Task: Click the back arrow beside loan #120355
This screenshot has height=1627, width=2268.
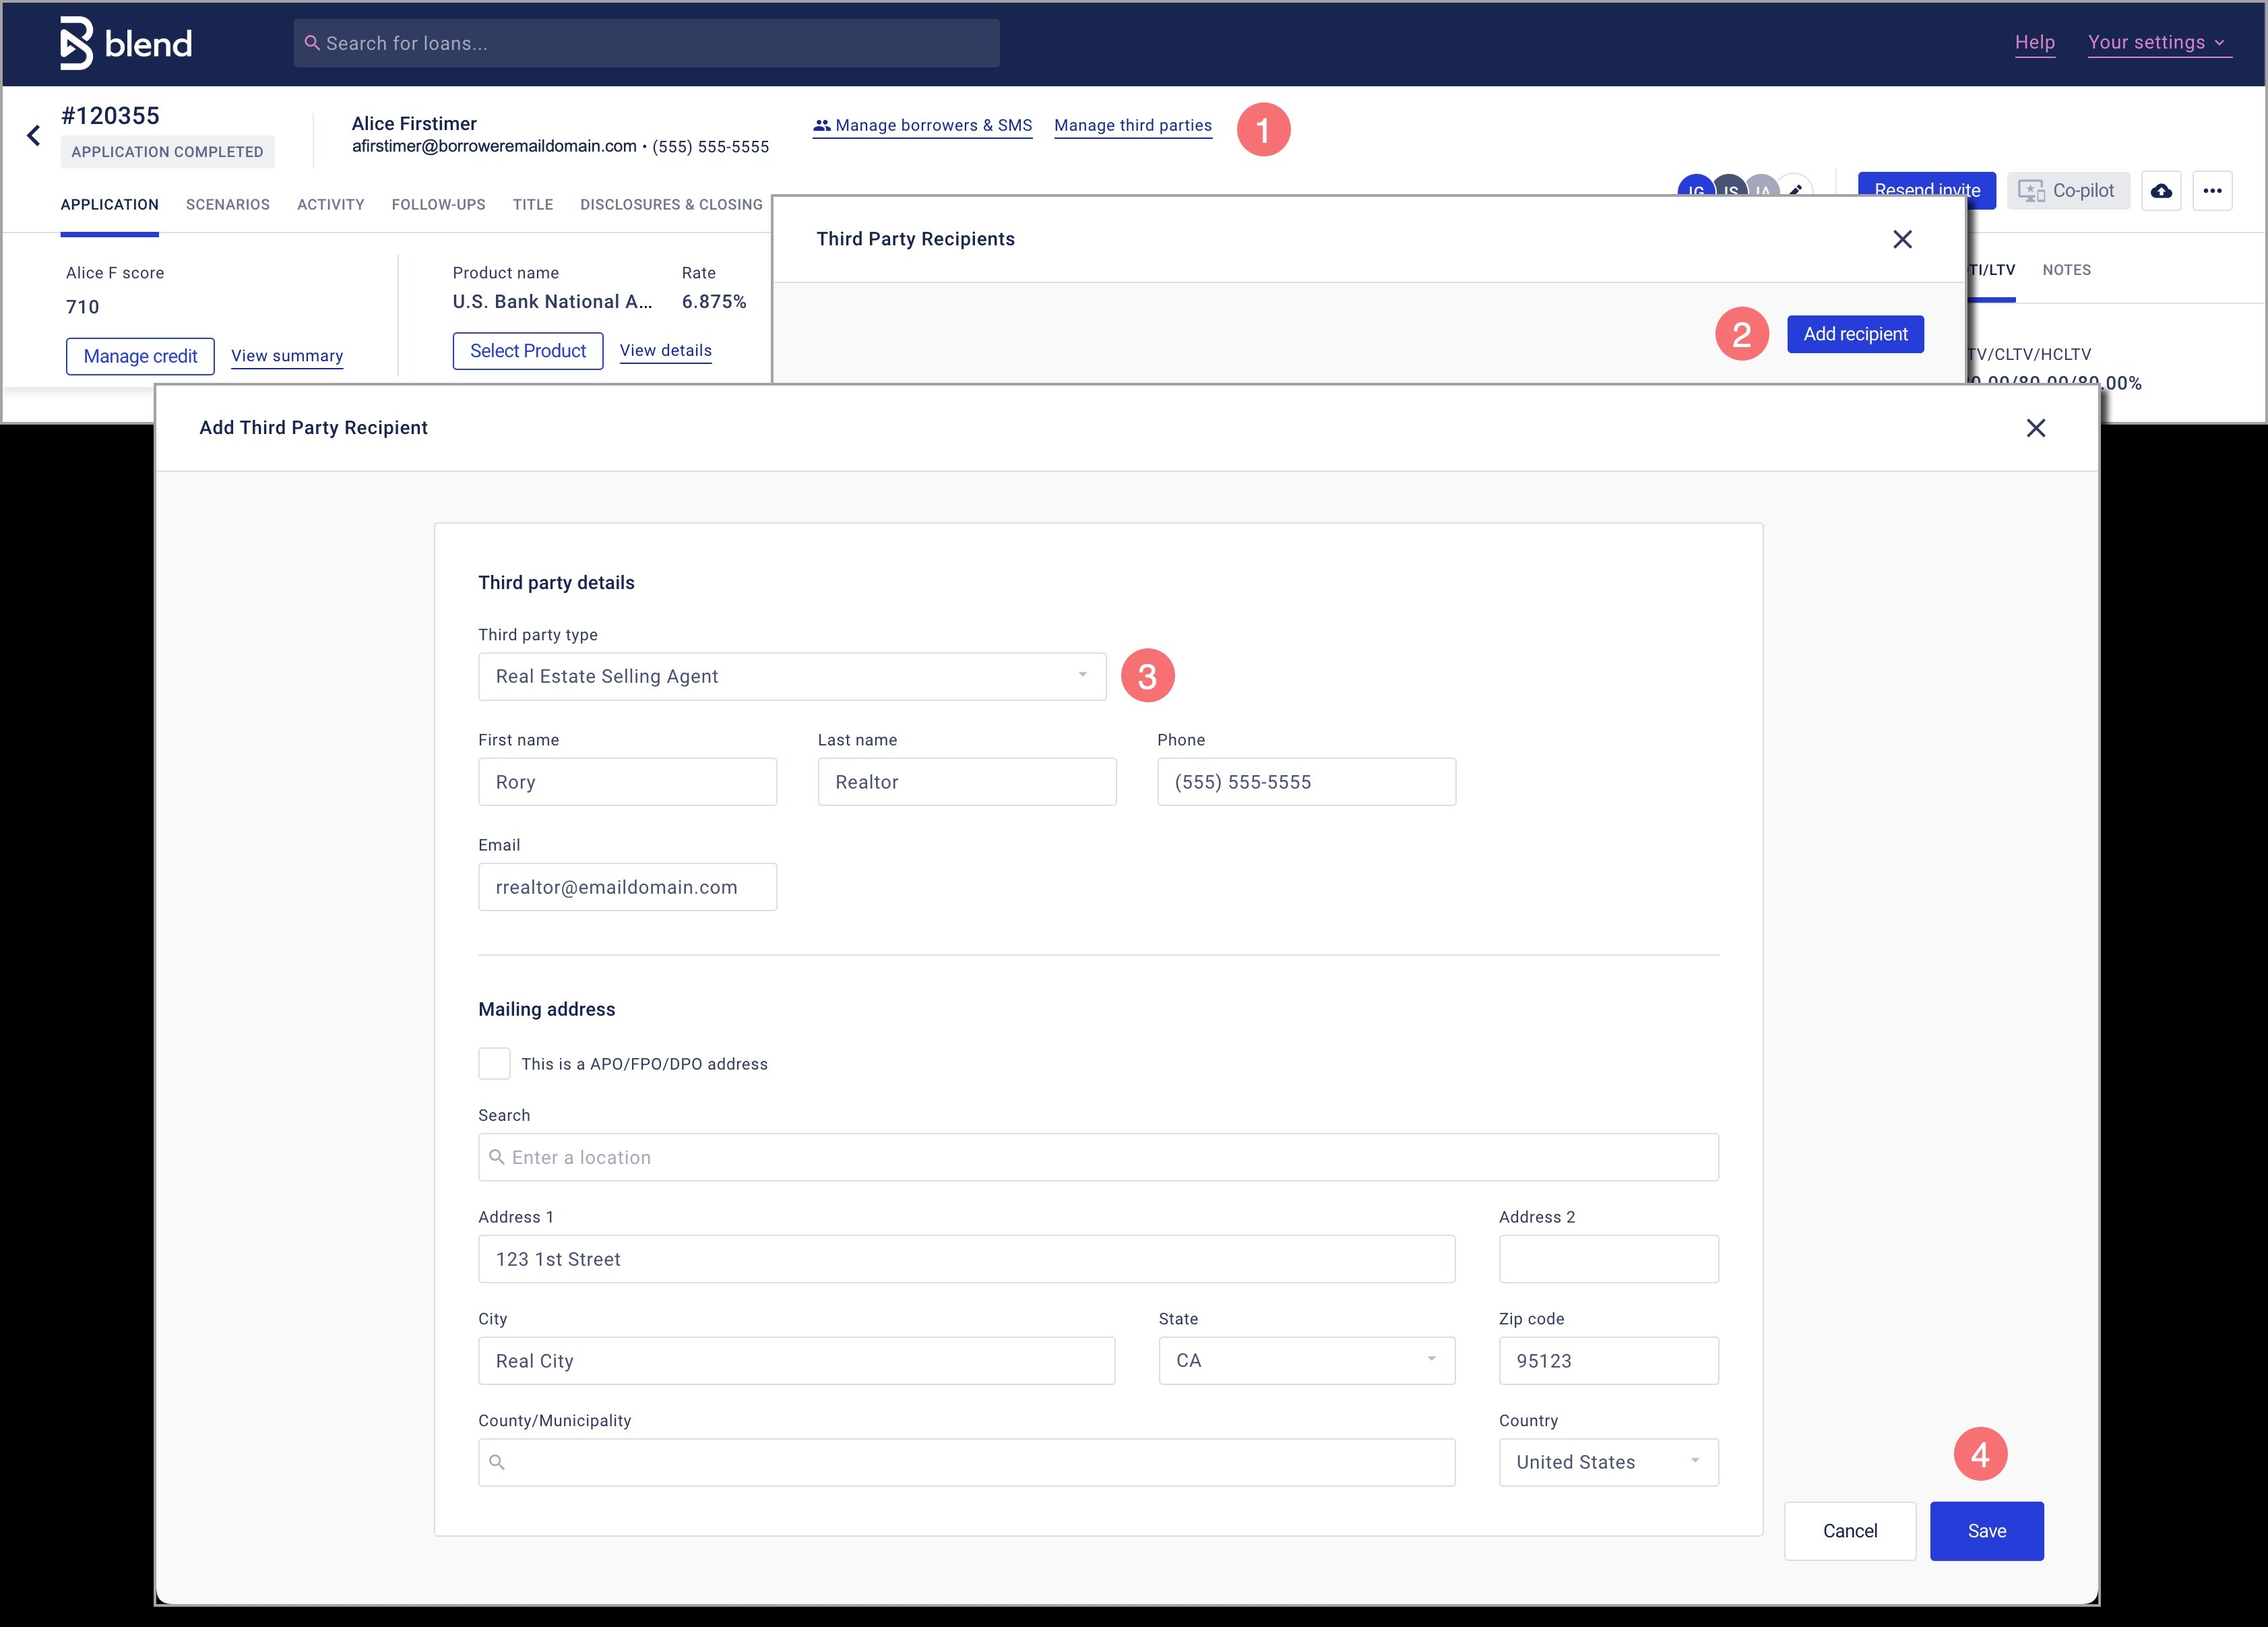Action: point(34,135)
